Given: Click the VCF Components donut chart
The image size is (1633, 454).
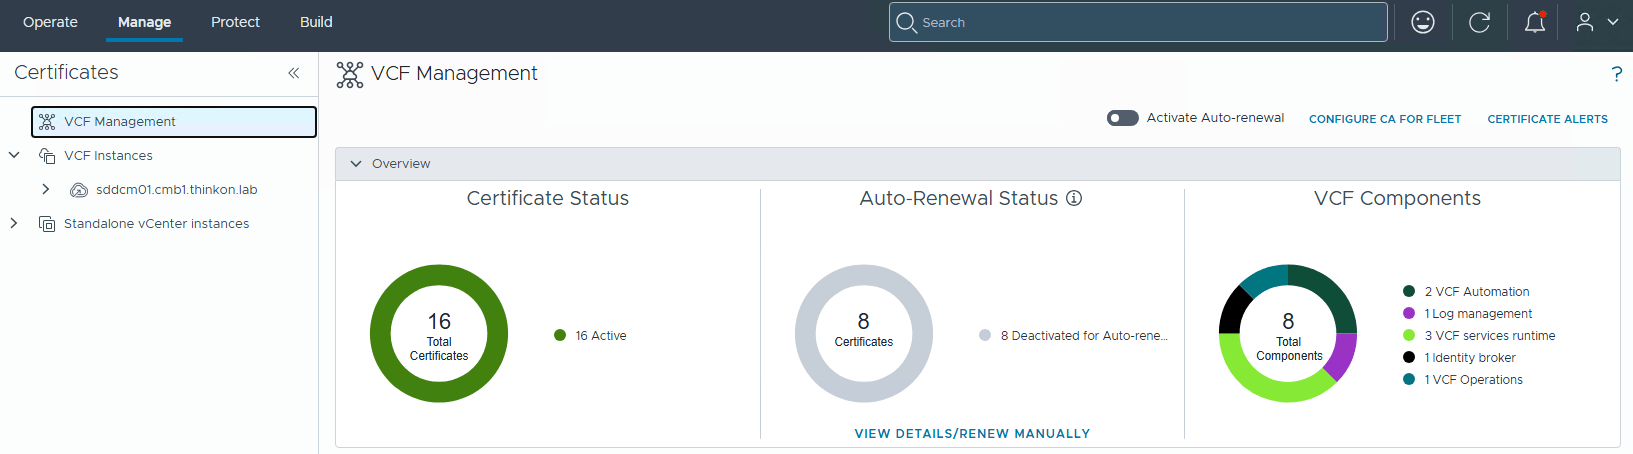Looking at the screenshot, I should pos(1288,334).
